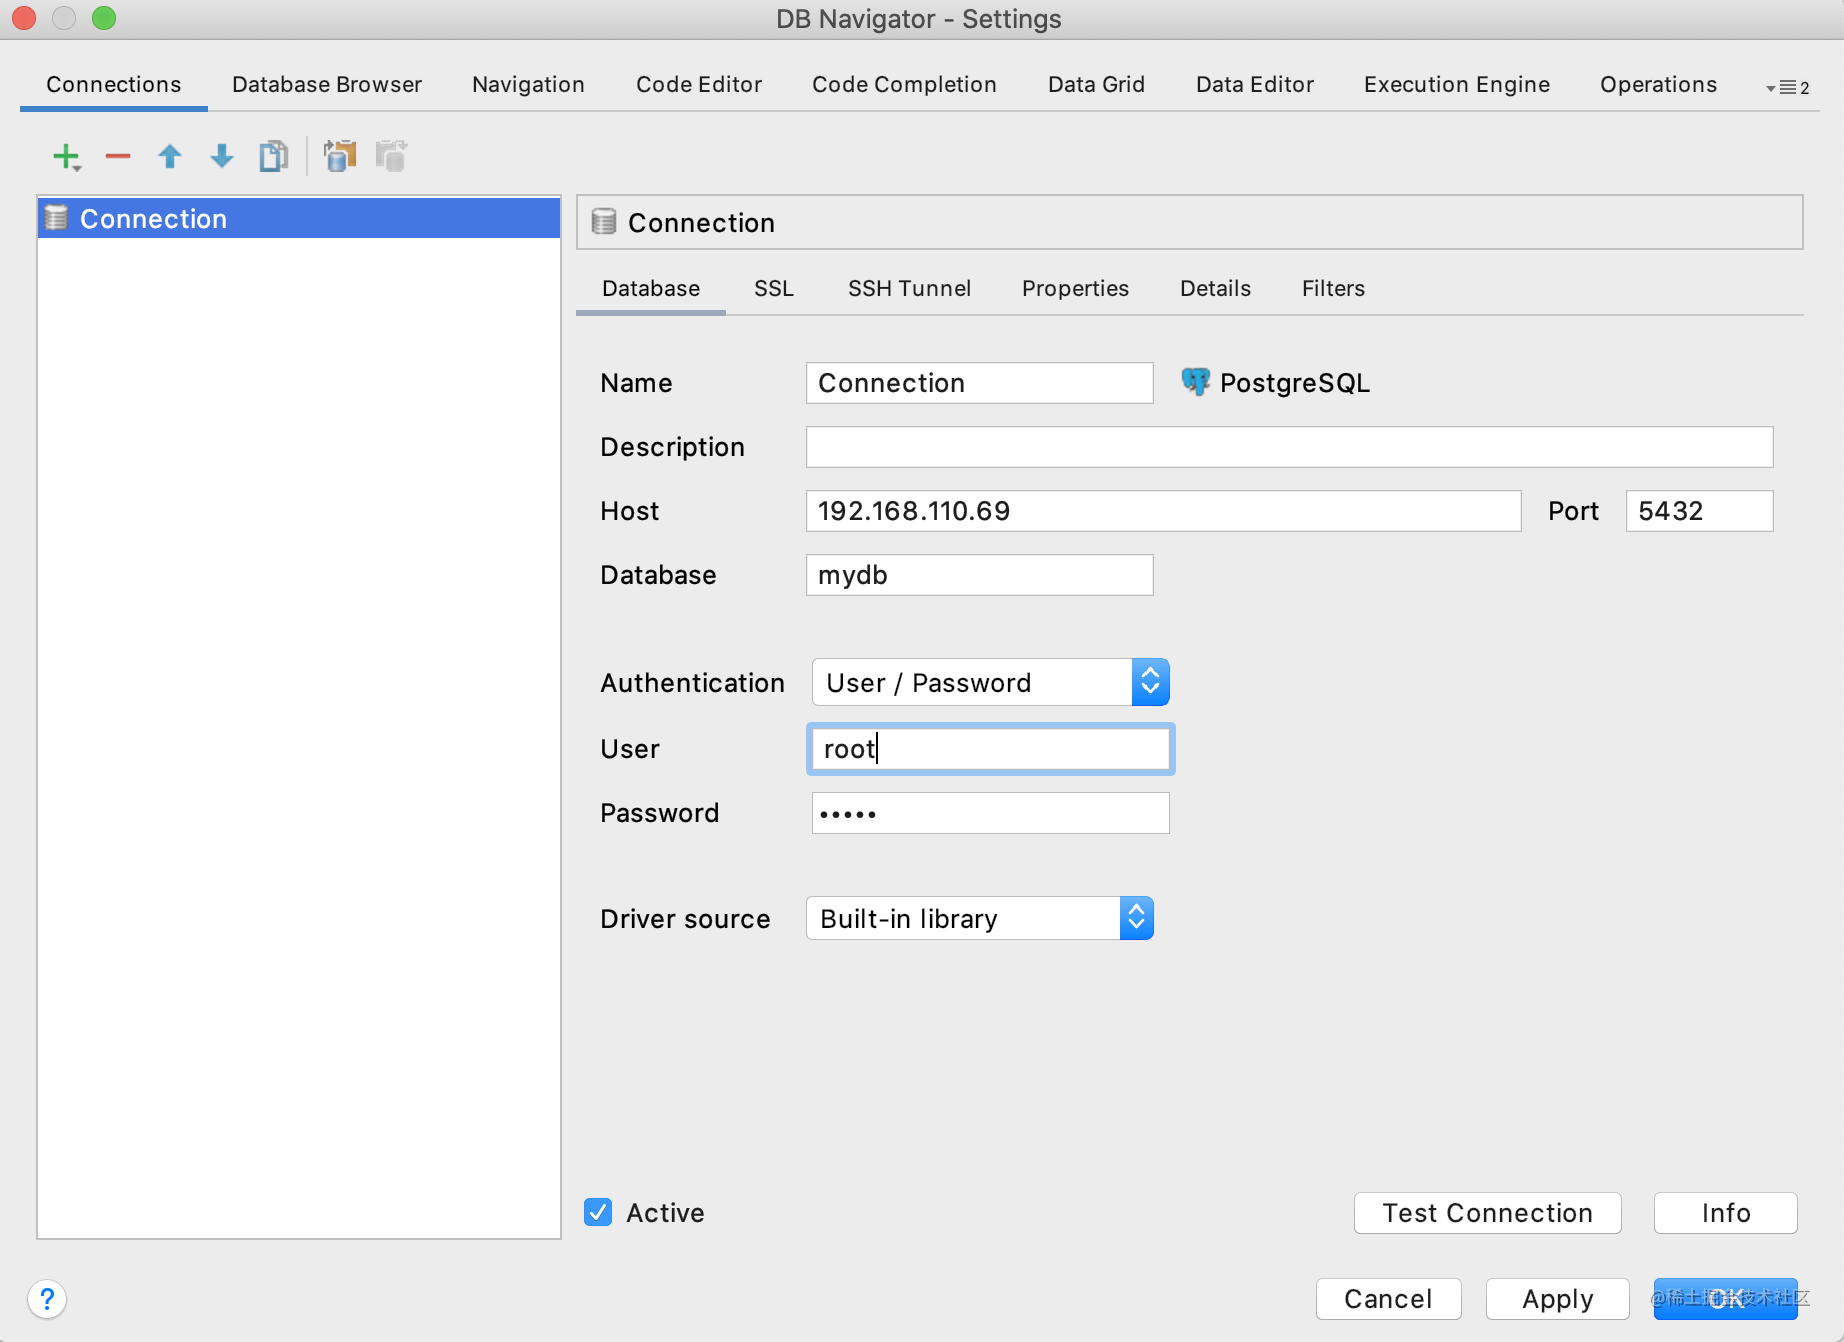Click the Test Connection button
This screenshot has height=1342, width=1844.
point(1487,1212)
